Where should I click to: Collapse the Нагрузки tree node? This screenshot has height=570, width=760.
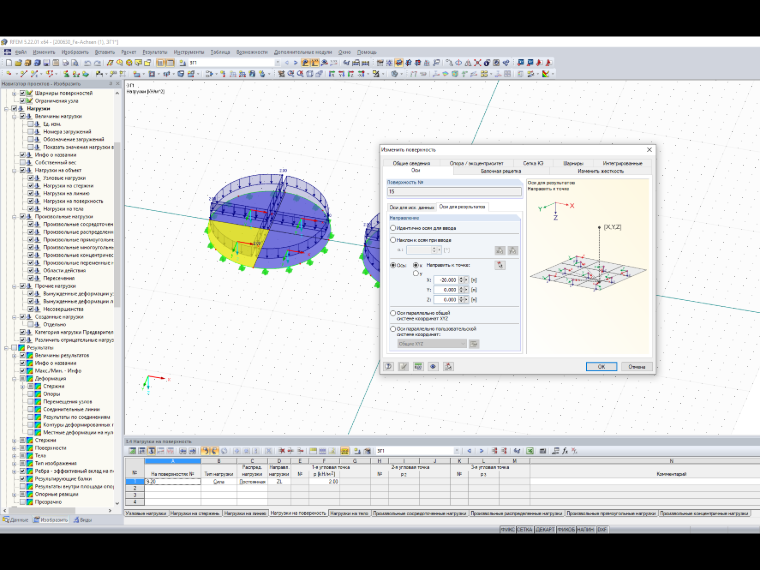click(x=6, y=109)
